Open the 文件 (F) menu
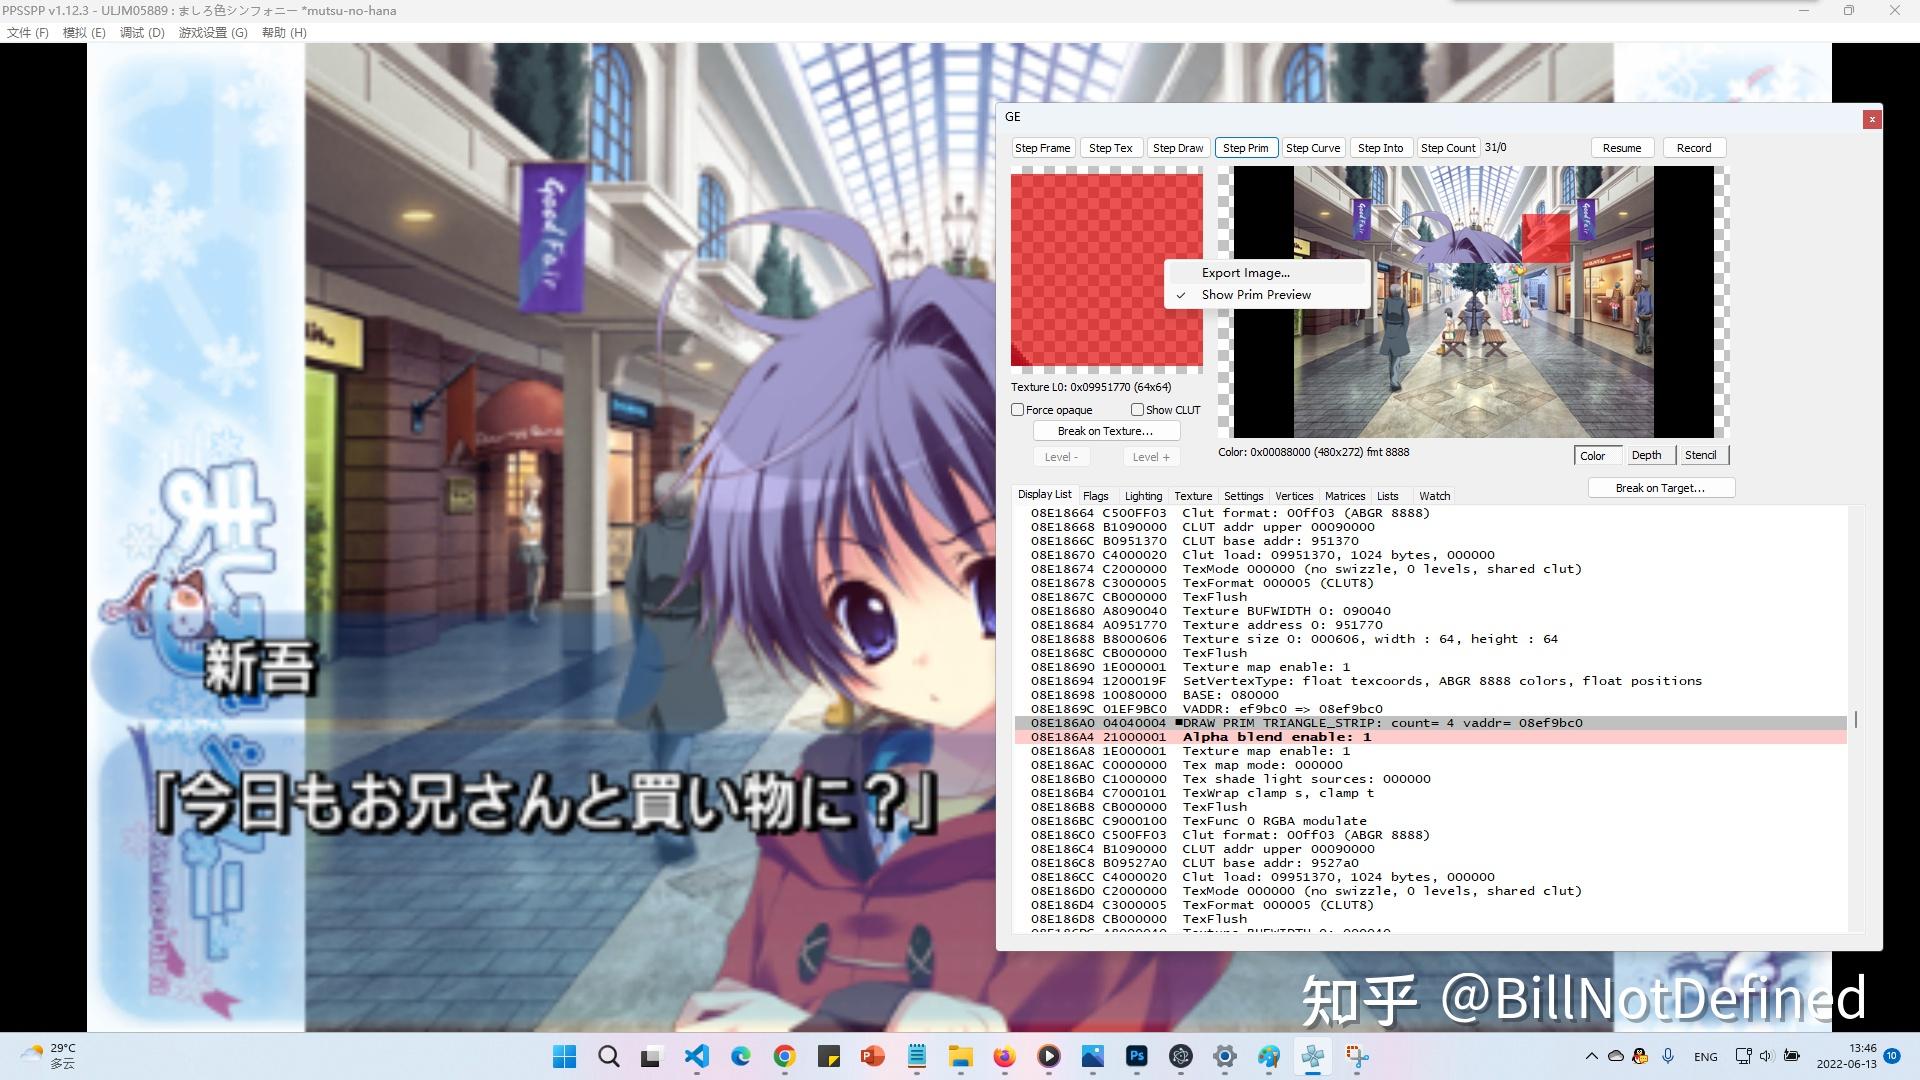The height and width of the screenshot is (1080, 1920). (27, 33)
